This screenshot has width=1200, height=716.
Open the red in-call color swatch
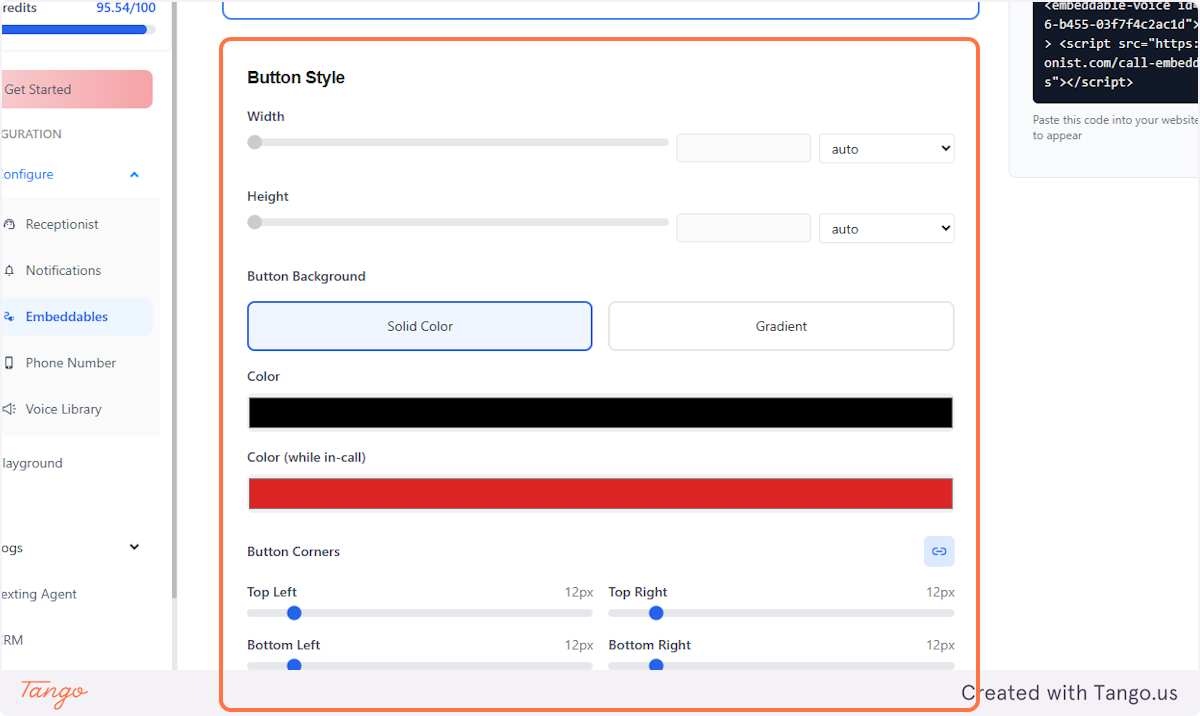pyautogui.click(x=601, y=494)
